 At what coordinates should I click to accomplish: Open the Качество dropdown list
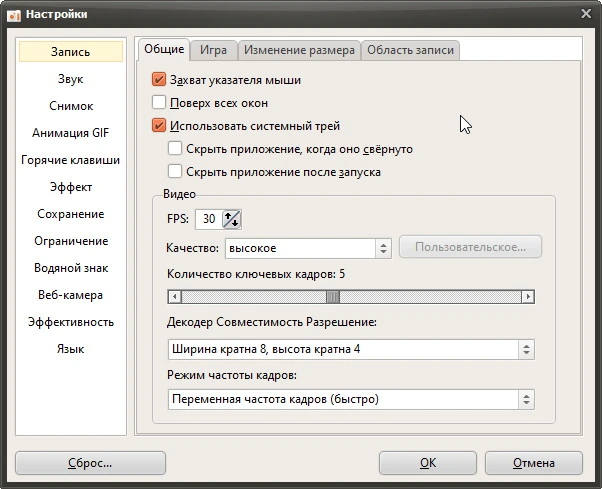[x=308, y=248]
